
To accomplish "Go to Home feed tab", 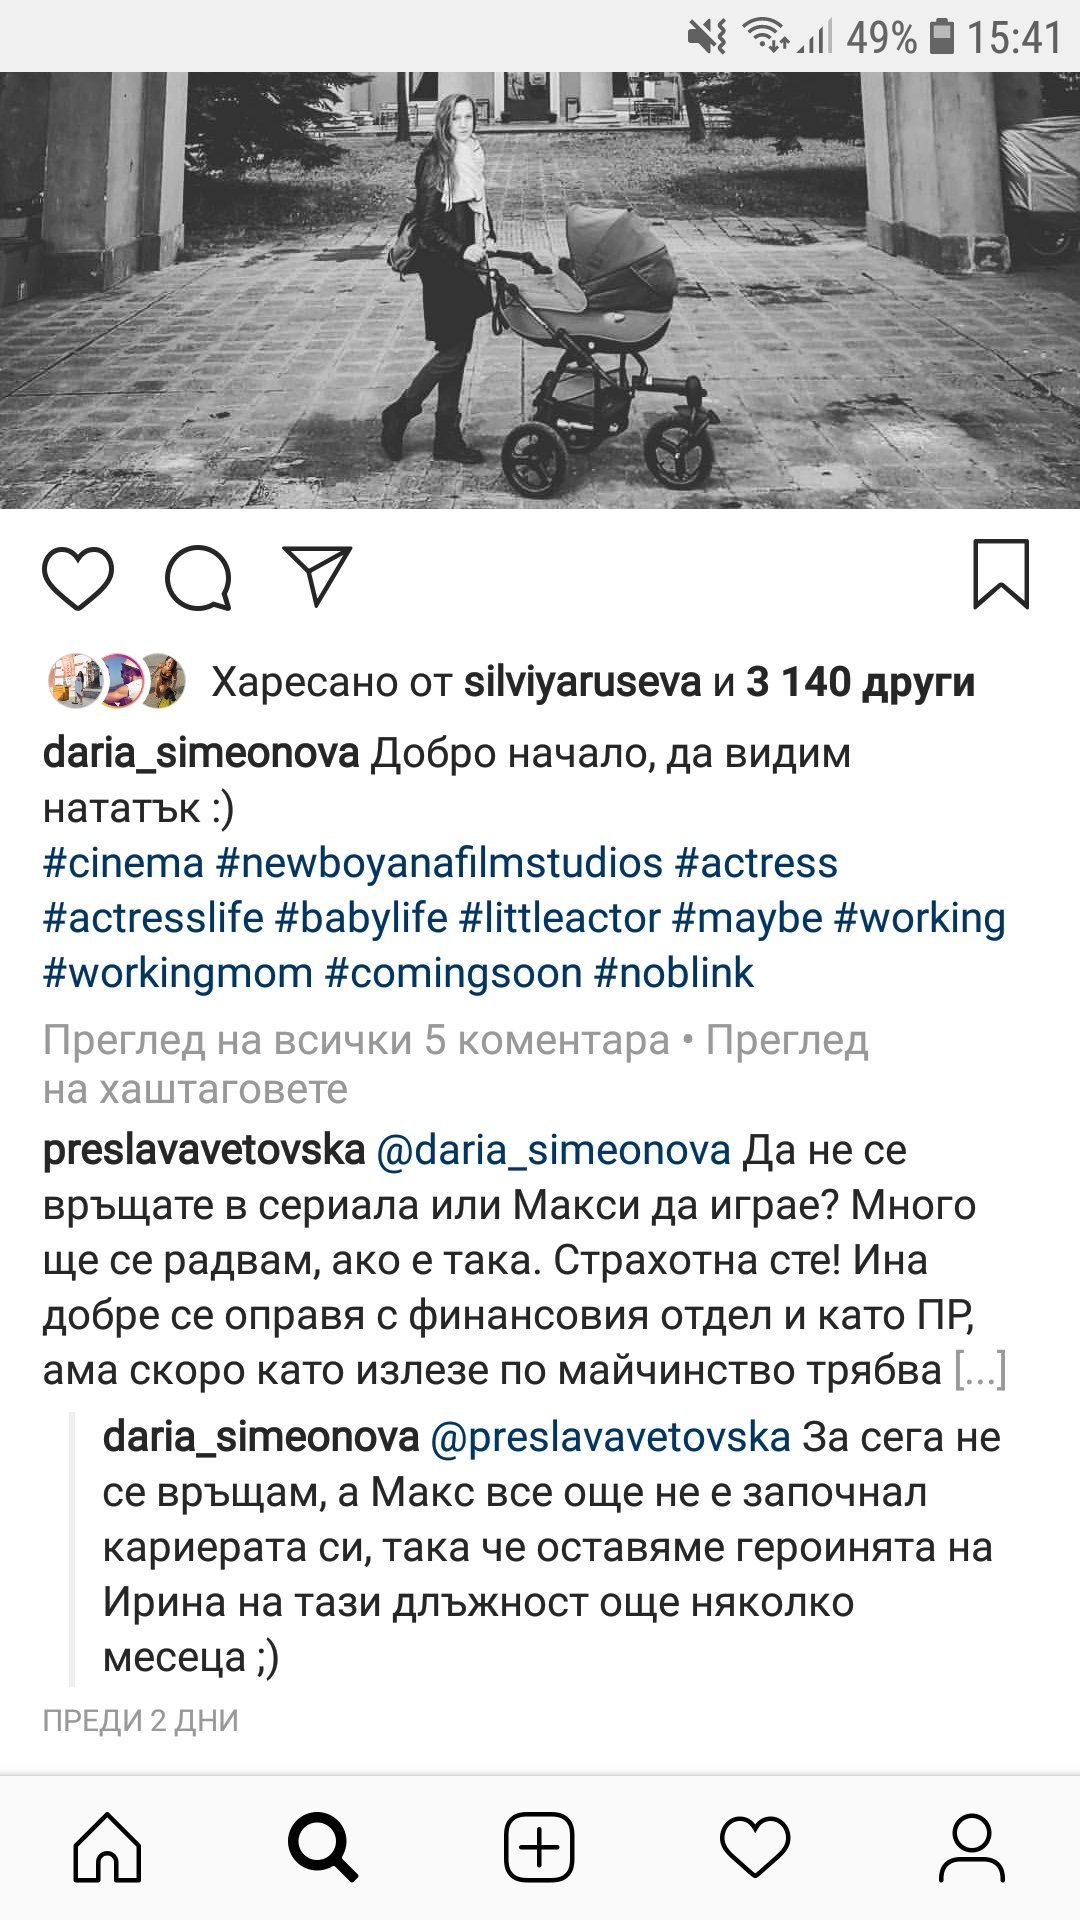I will (108, 1846).
